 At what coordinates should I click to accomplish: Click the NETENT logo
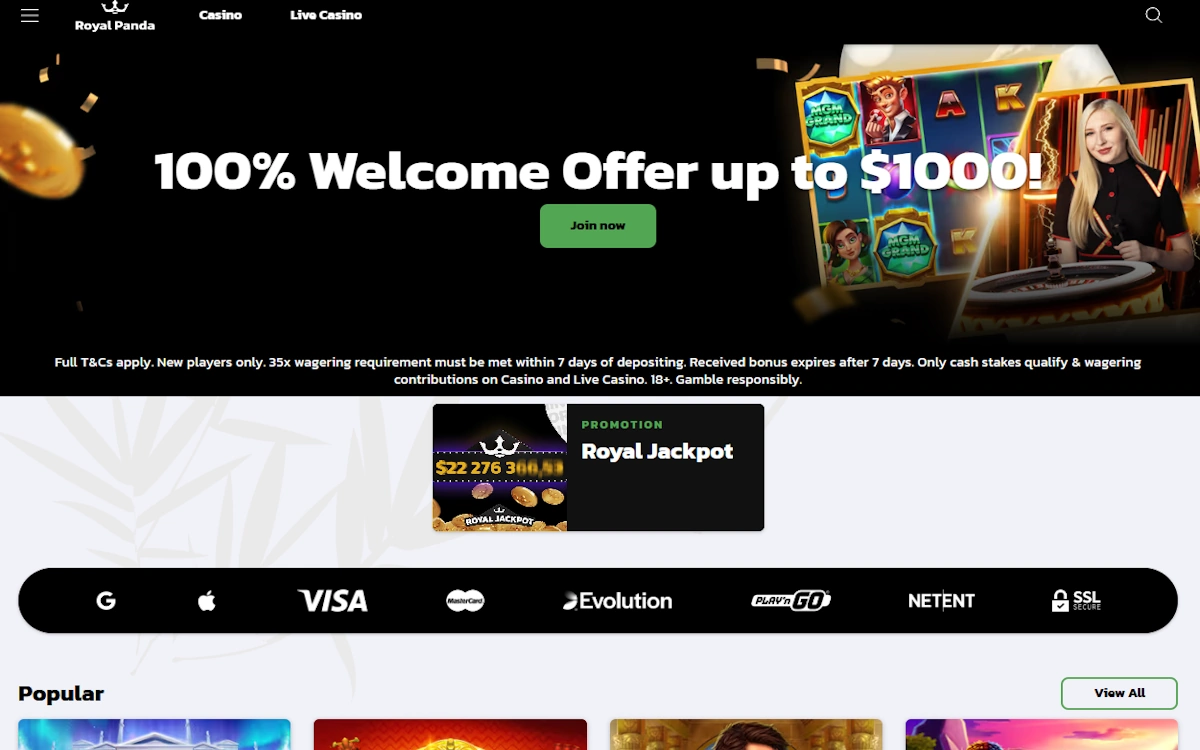click(941, 601)
